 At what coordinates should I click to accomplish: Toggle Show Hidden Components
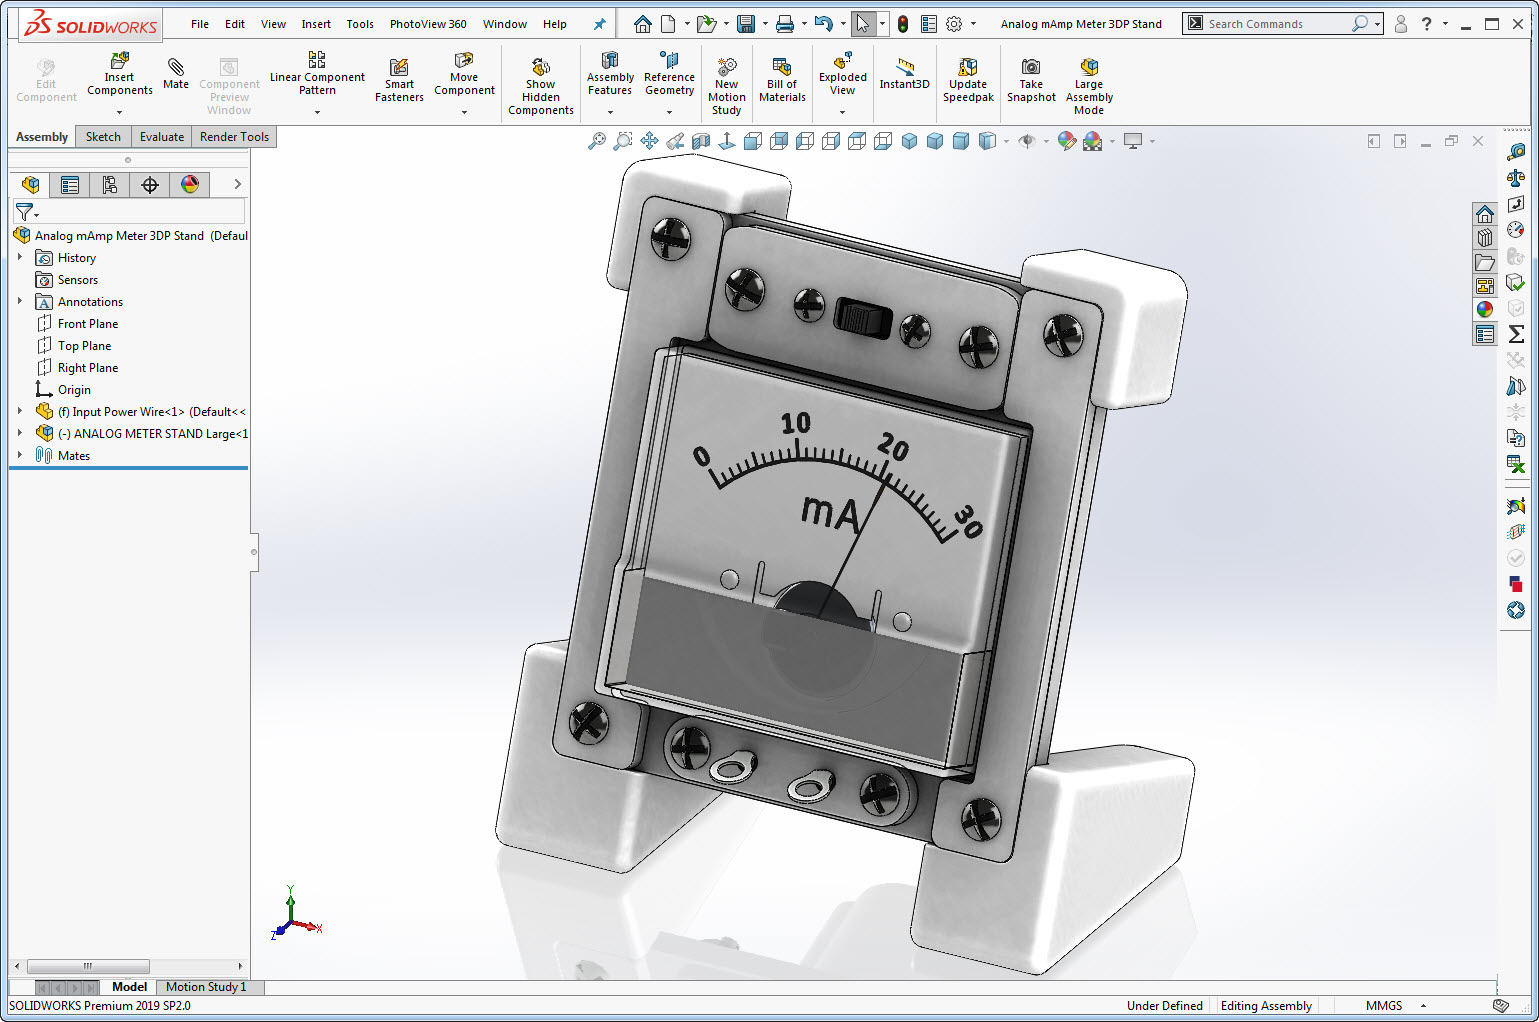pos(540,68)
